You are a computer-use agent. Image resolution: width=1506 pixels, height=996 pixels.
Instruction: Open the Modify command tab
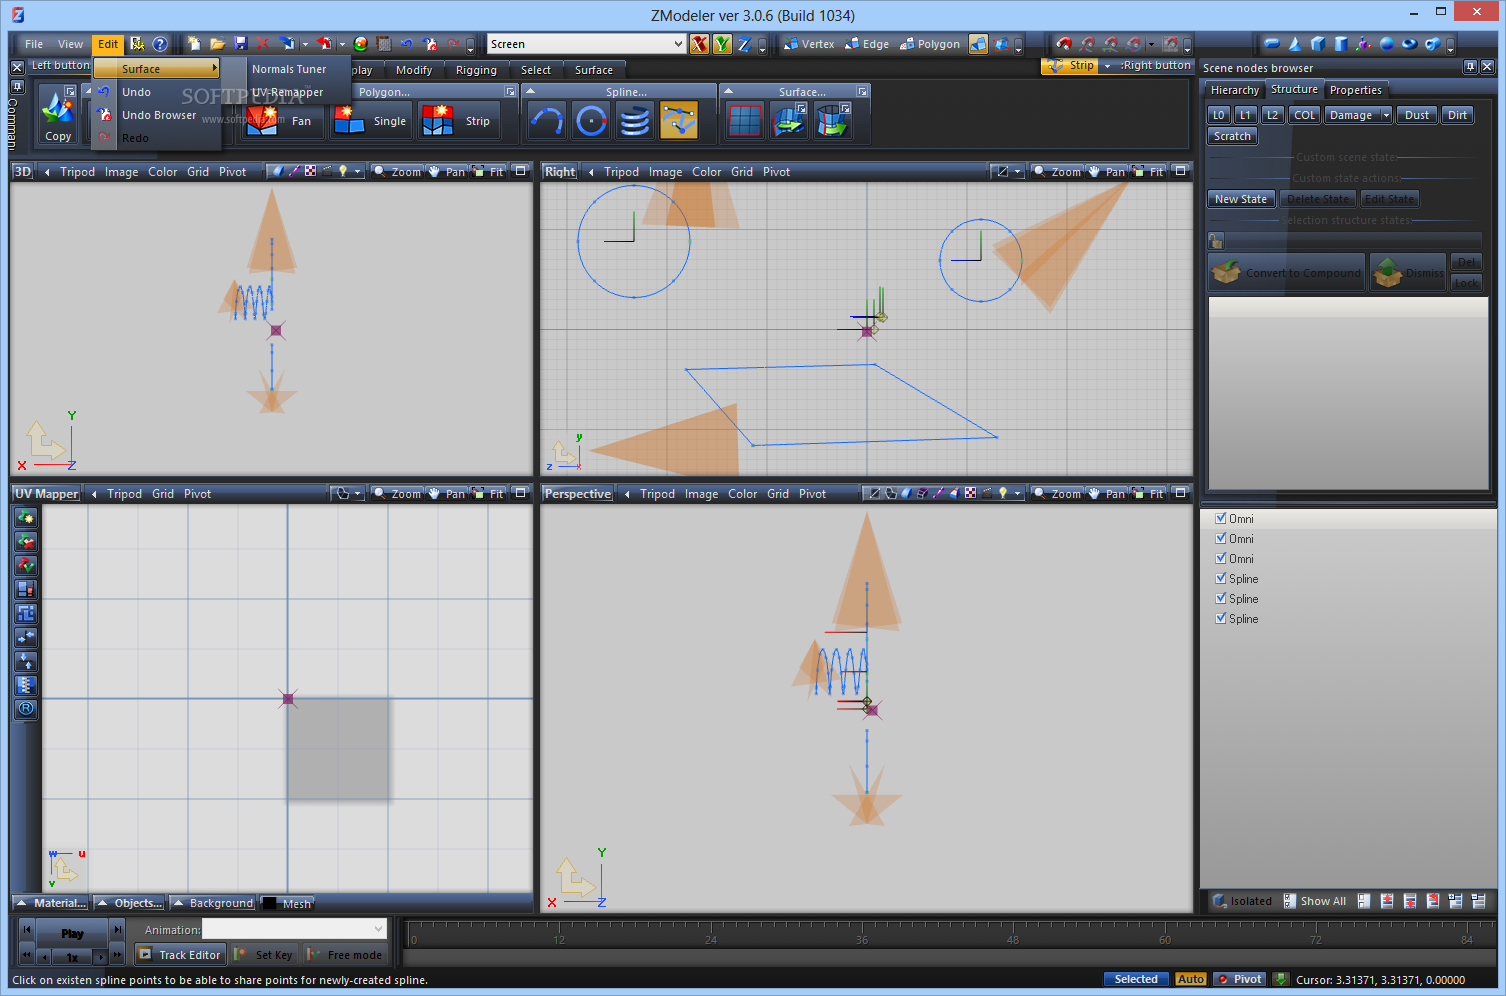[414, 70]
